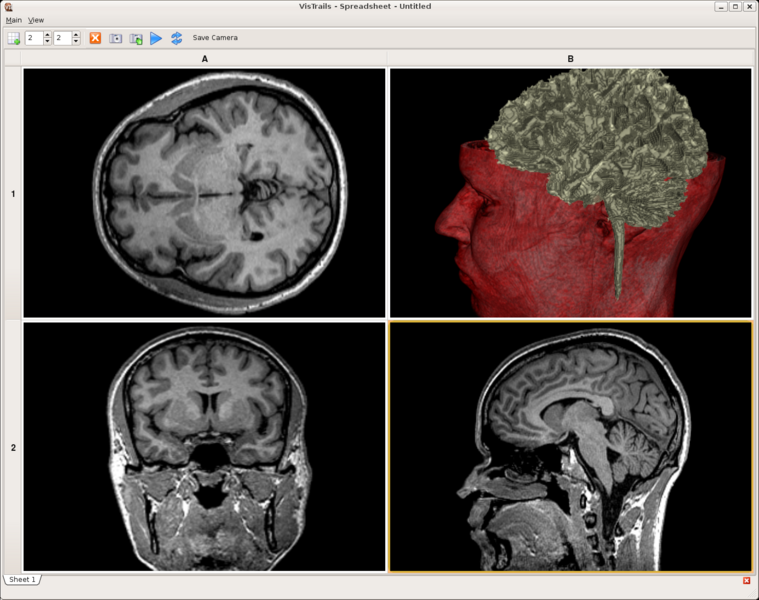Click the VisTrails app icon in title bar
759x600 pixels.
8,7
